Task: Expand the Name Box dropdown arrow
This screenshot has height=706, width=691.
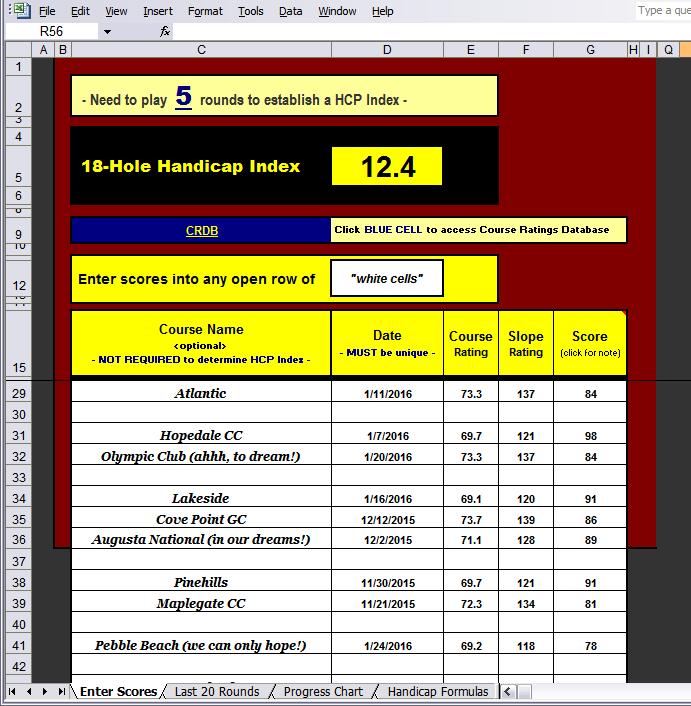Action: pyautogui.click(x=107, y=32)
